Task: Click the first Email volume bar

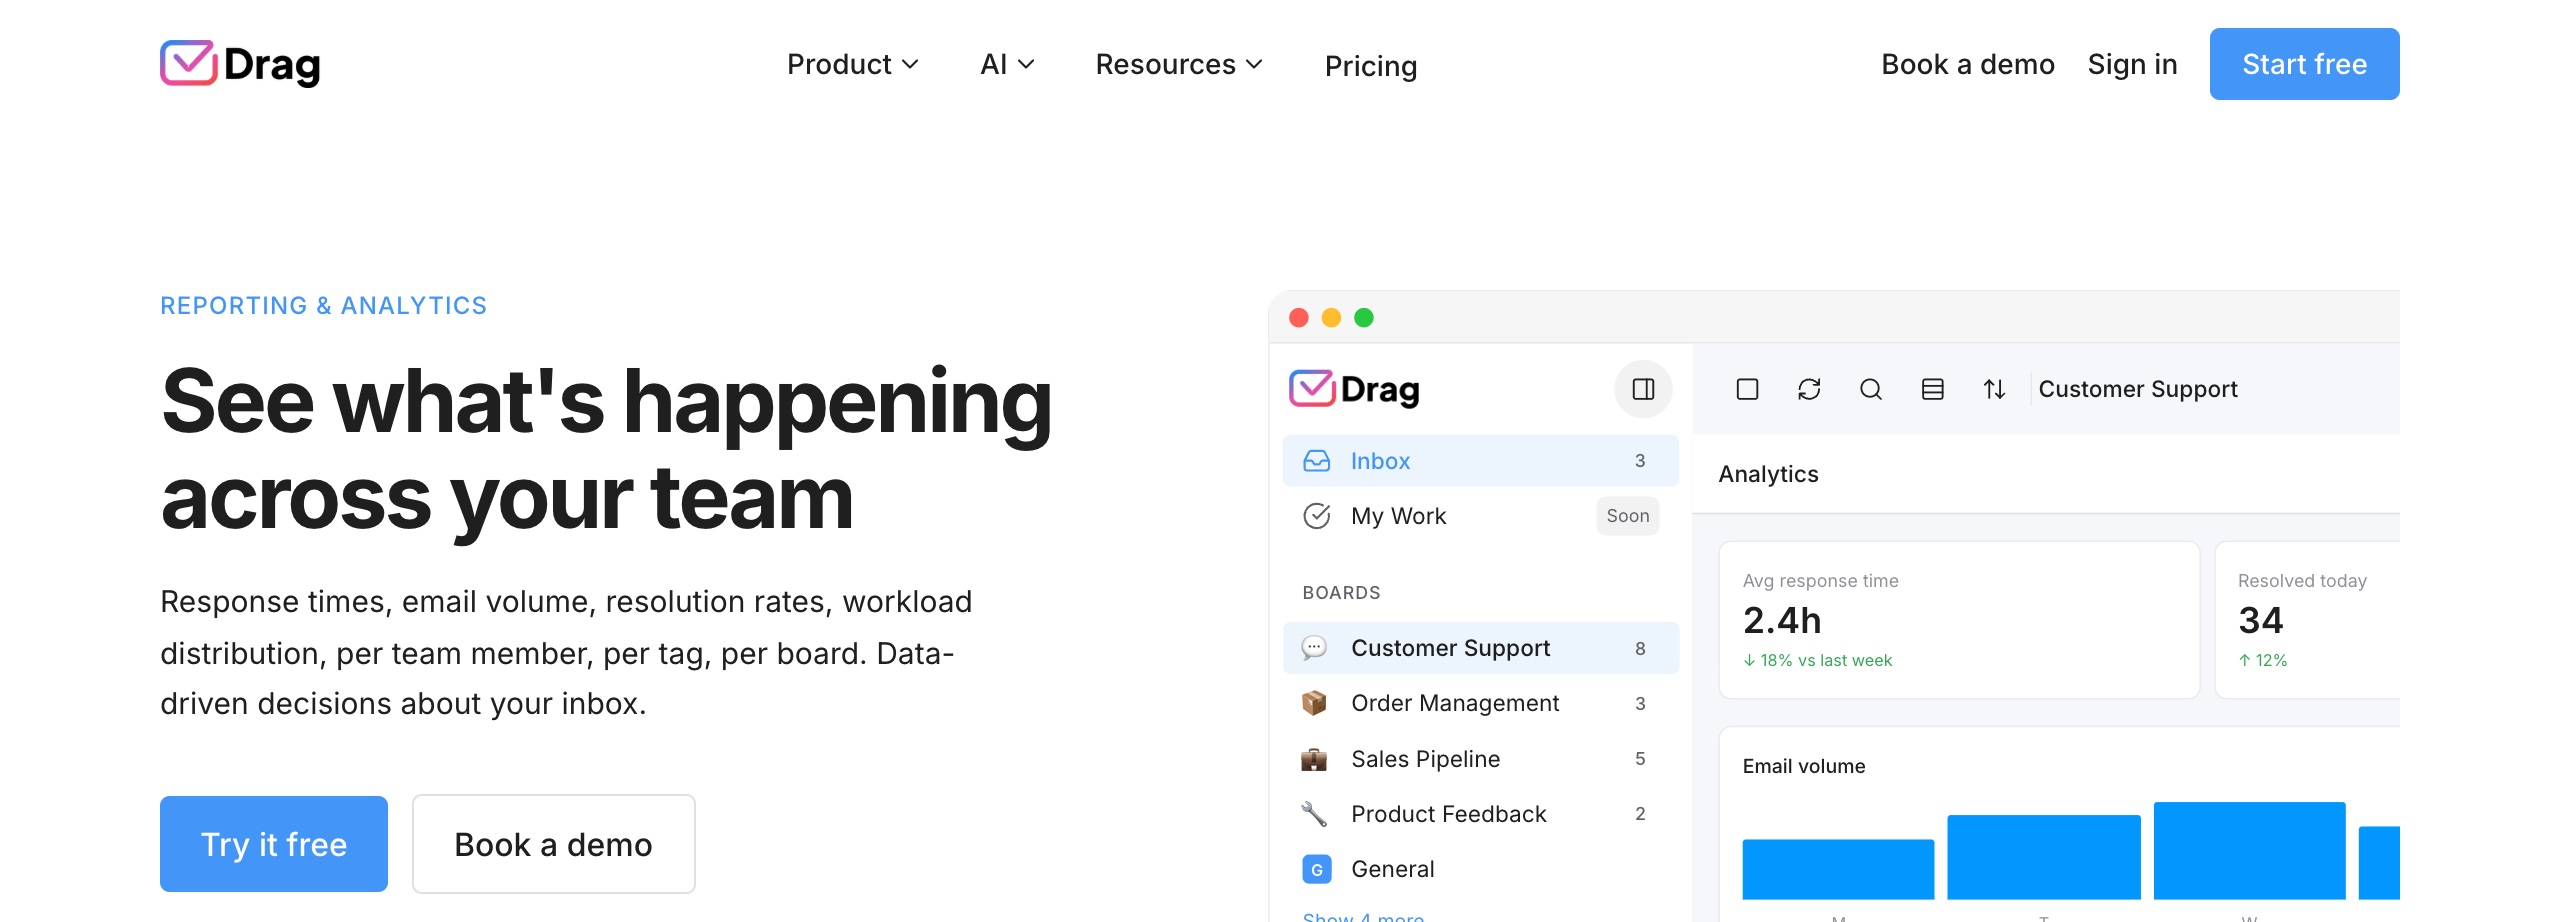Action: [1838, 869]
